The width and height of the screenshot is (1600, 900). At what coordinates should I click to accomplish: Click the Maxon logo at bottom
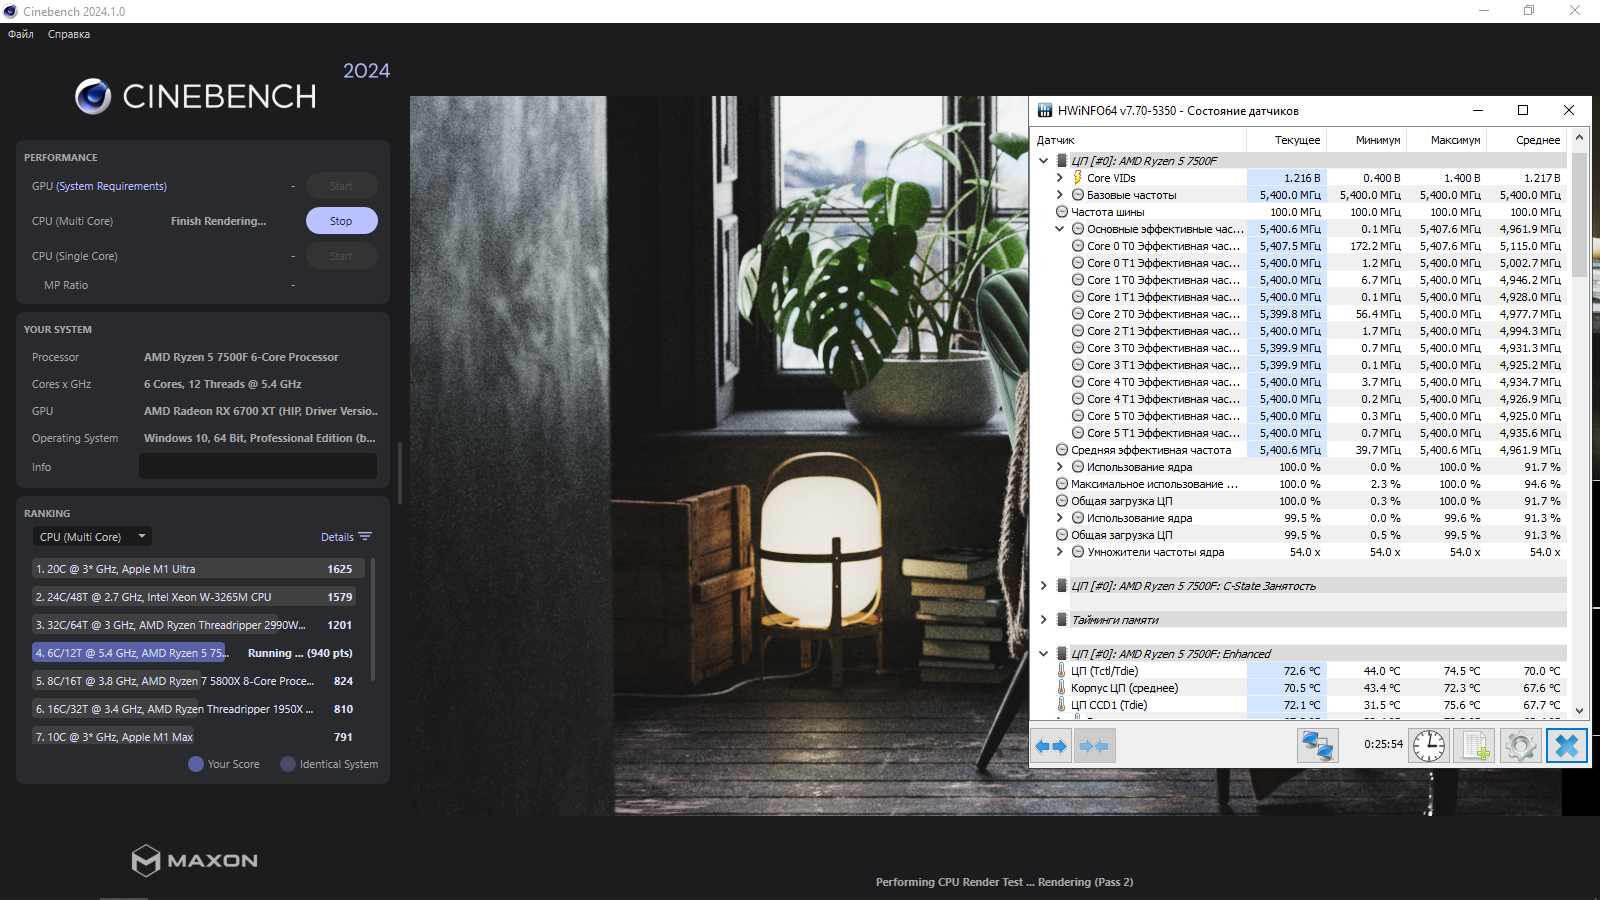pos(195,860)
